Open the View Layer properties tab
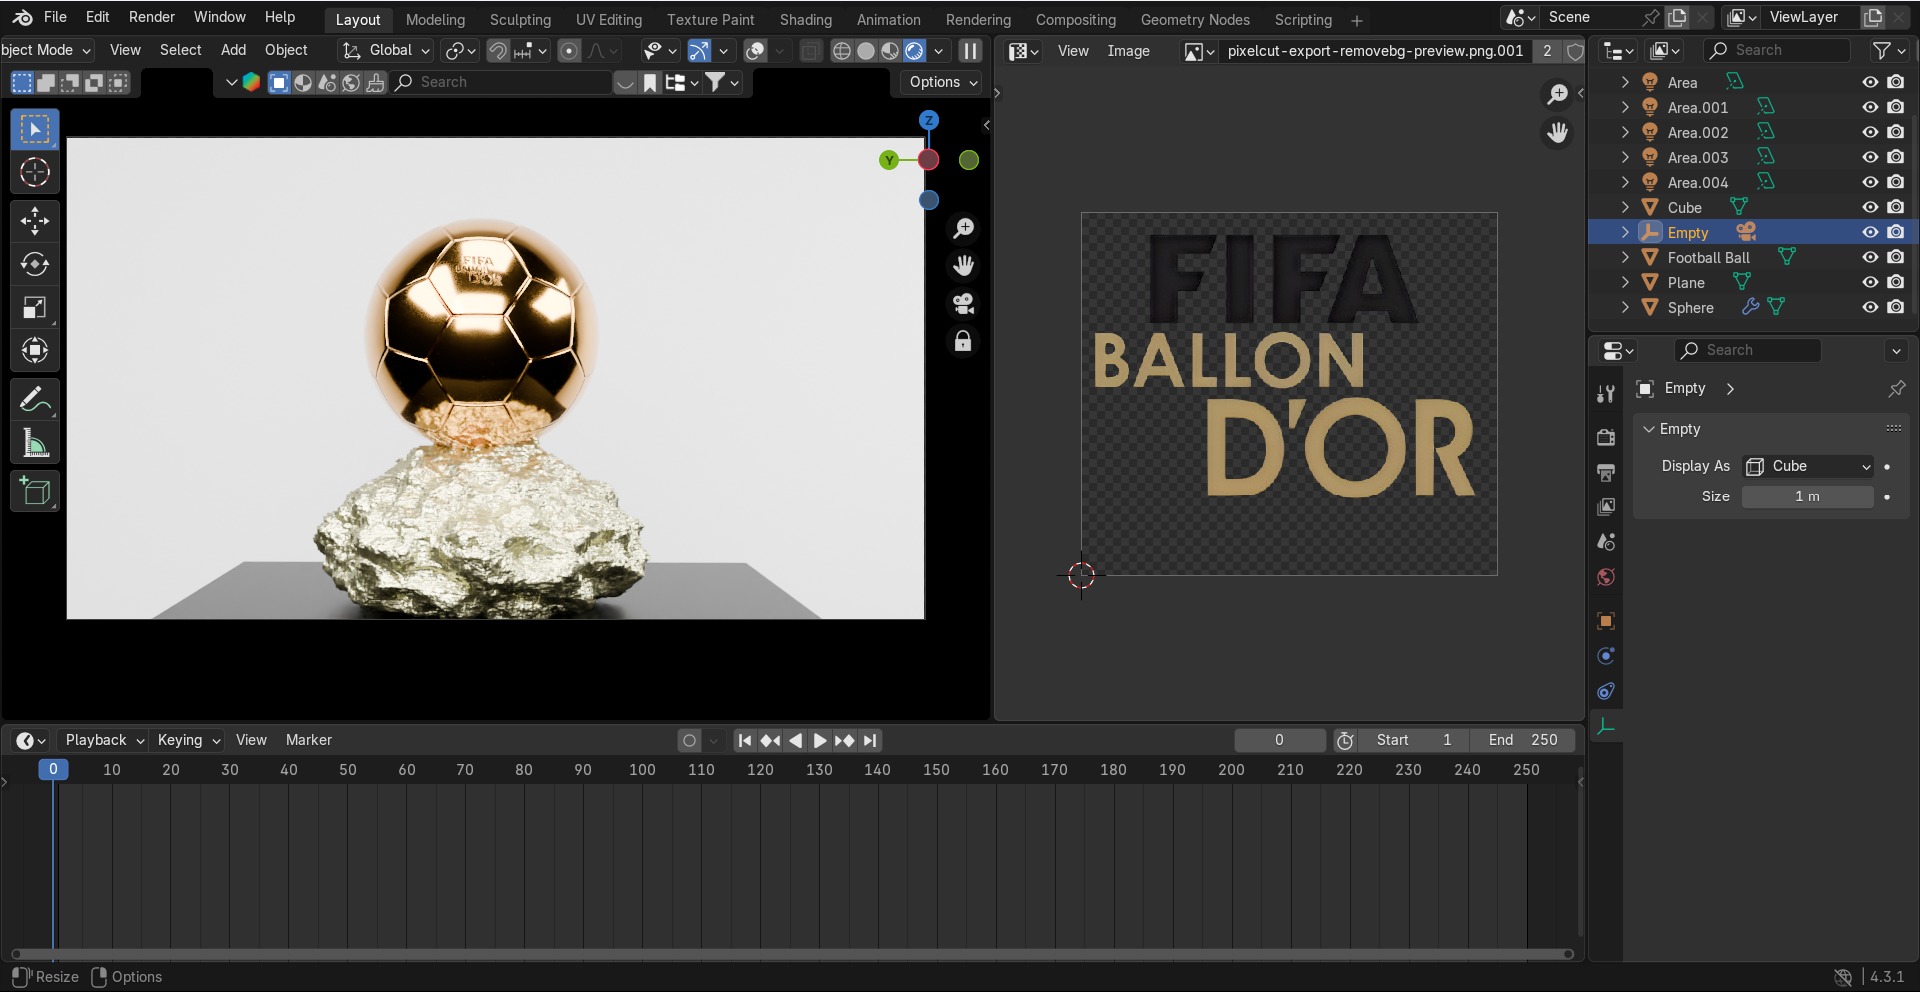 (x=1606, y=507)
